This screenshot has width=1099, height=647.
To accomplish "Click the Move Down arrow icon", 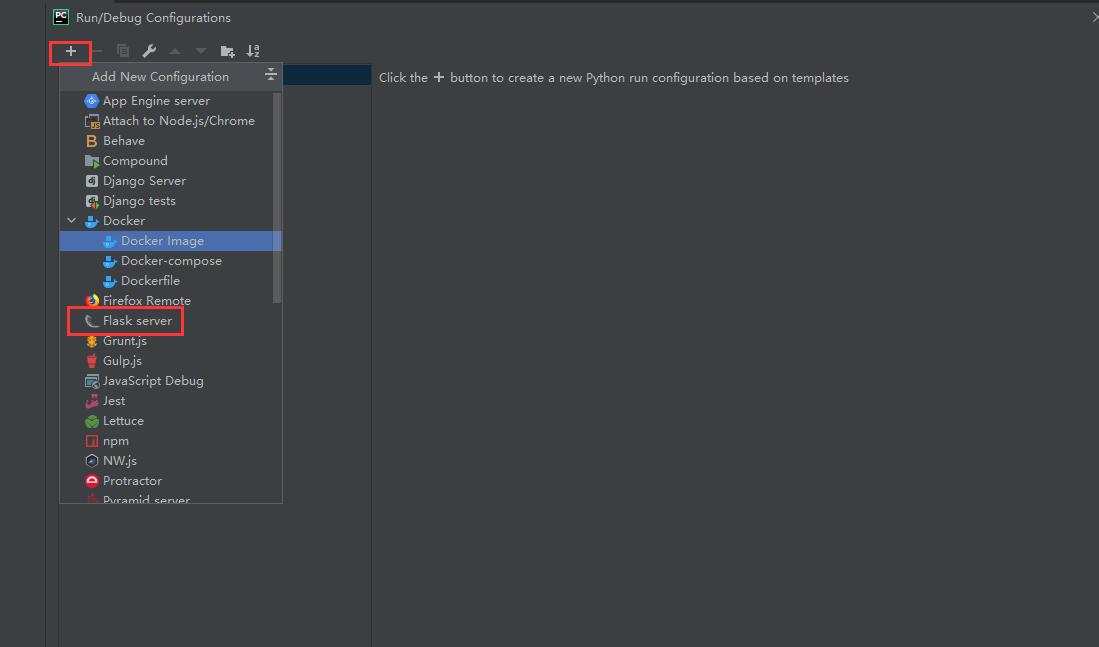I will click(201, 51).
